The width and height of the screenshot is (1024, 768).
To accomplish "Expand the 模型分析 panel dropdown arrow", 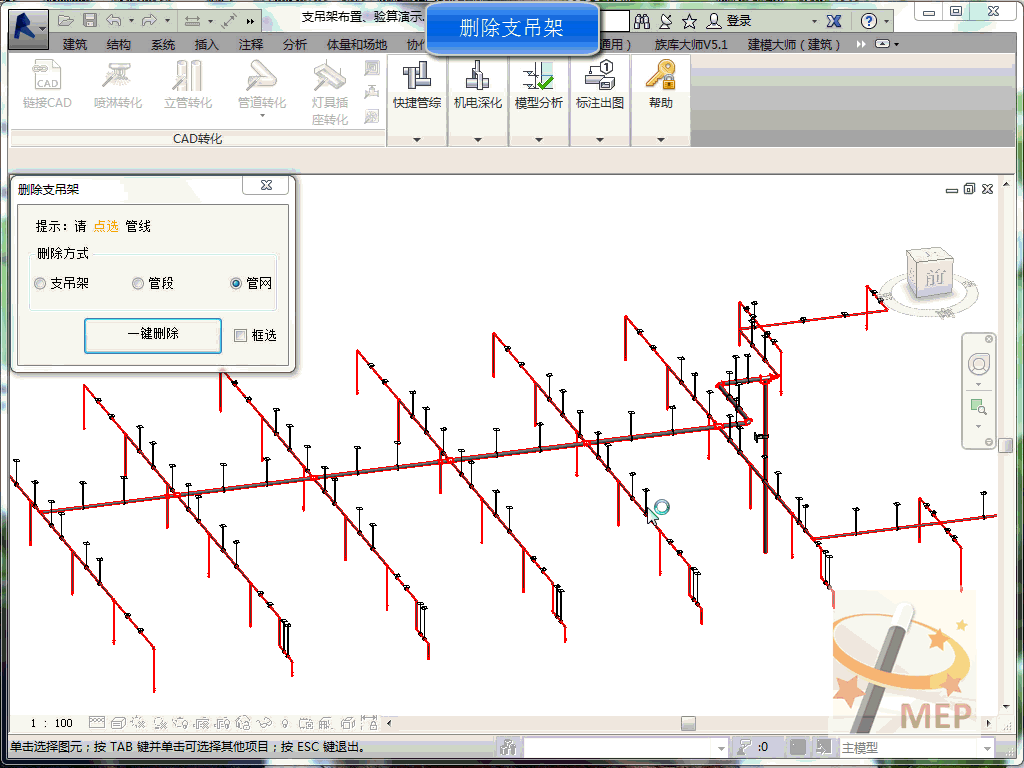I will (538, 139).
